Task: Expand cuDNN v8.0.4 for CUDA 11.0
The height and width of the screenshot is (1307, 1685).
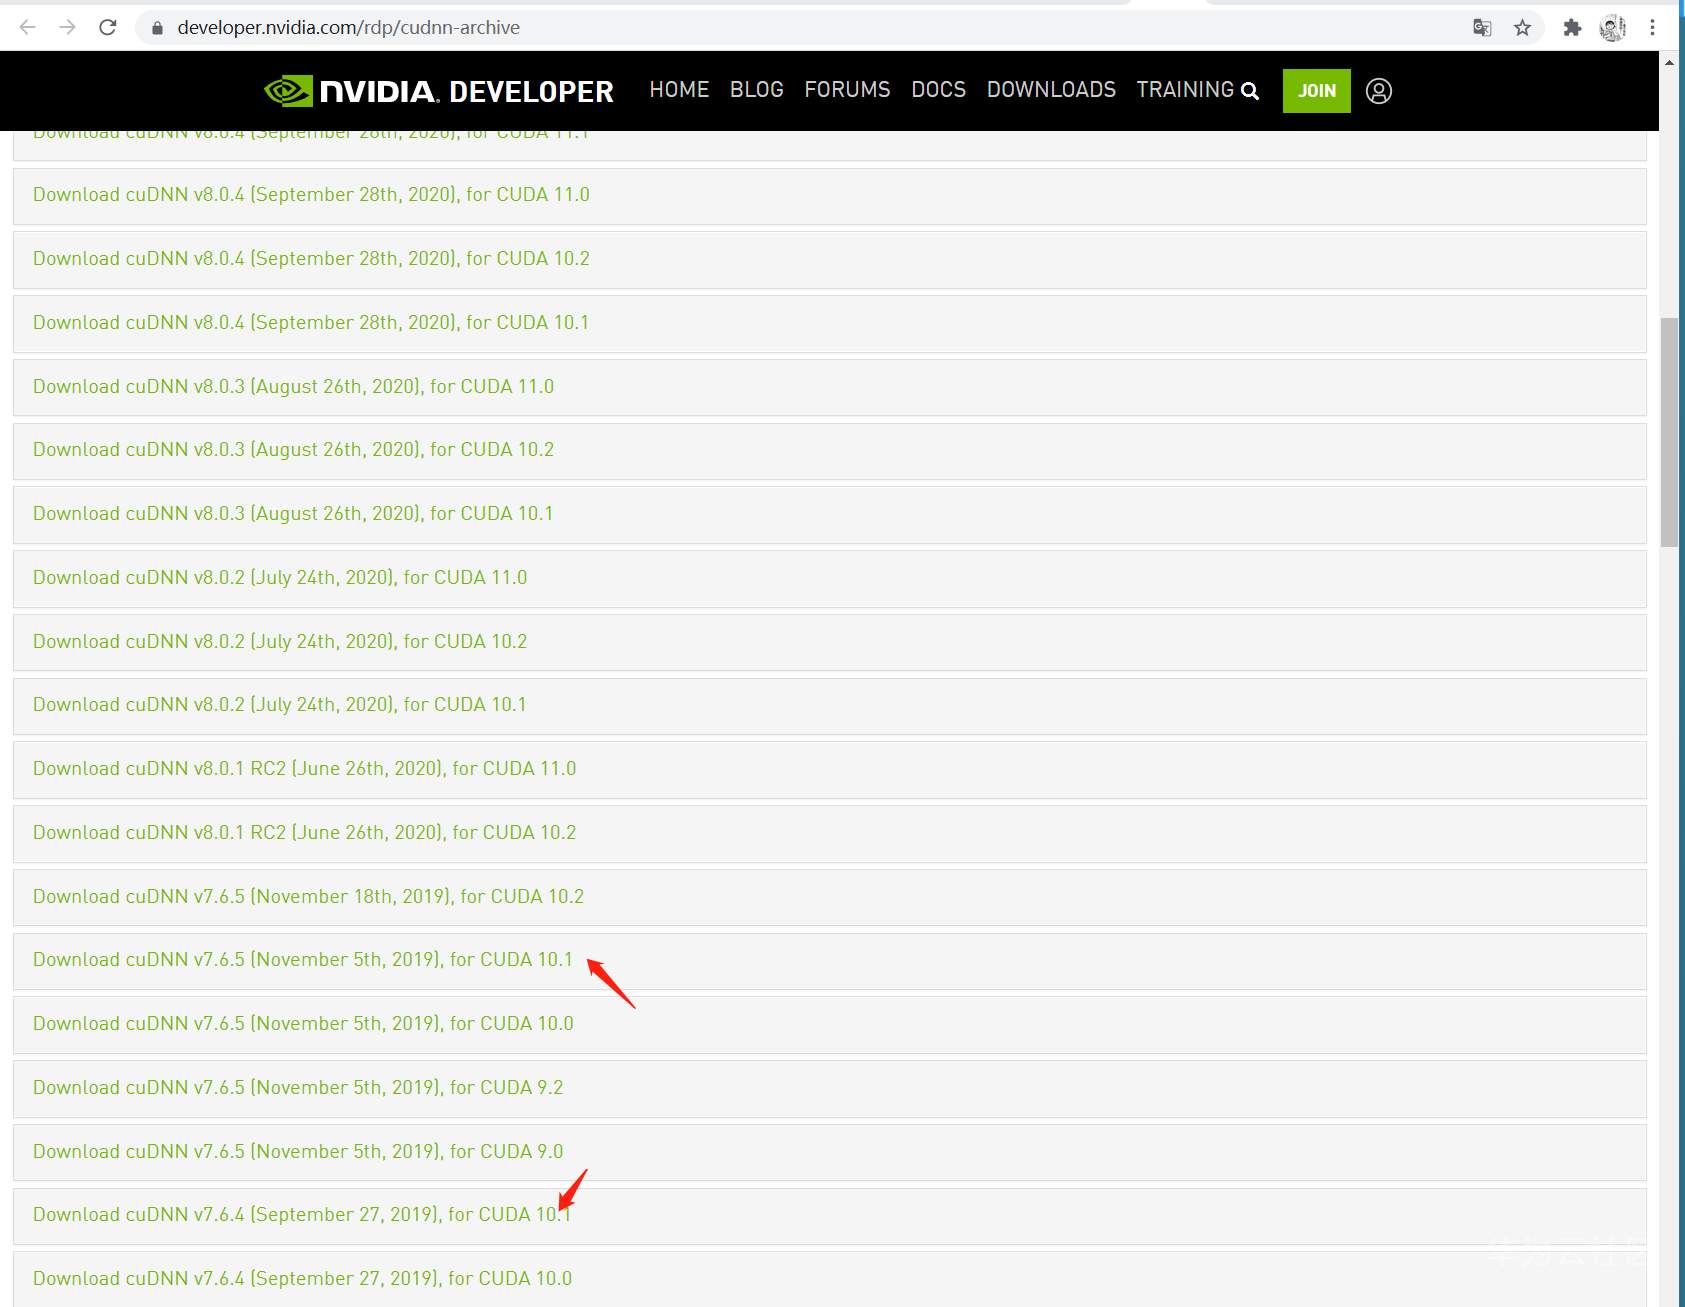Action: click(x=830, y=196)
